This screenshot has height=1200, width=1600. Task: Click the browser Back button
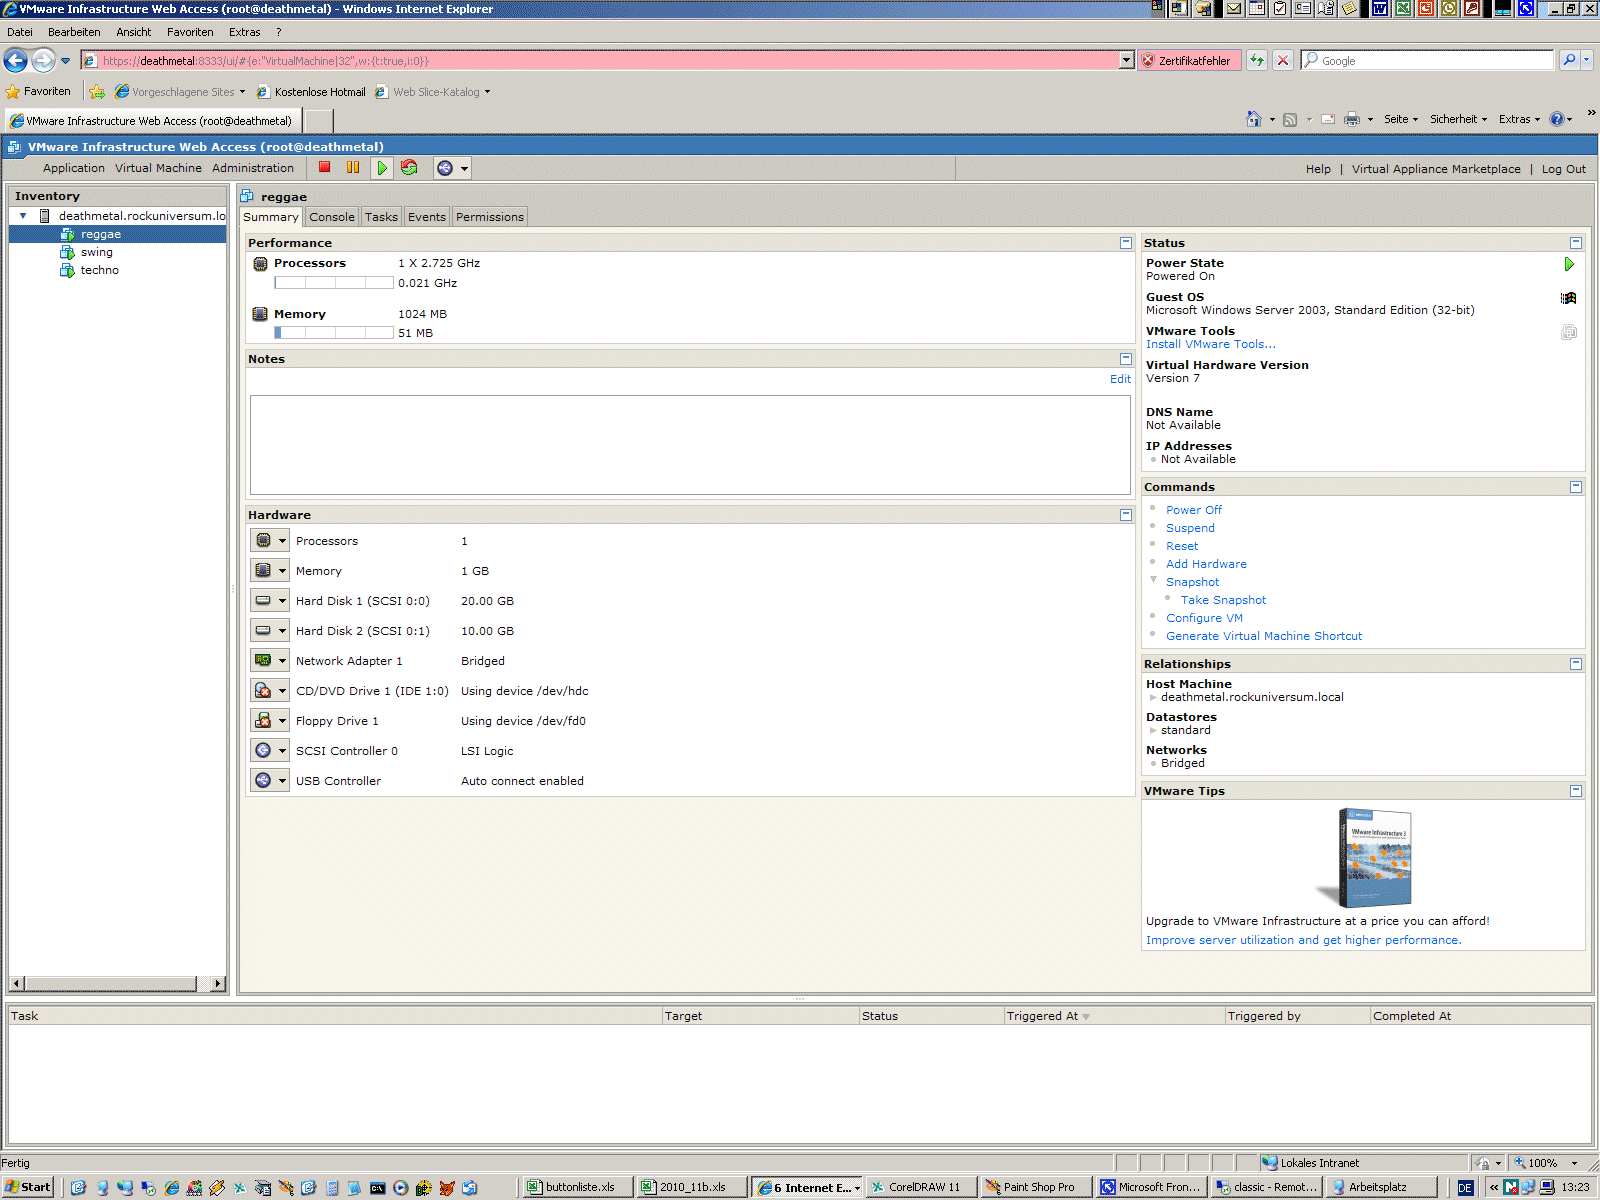15,61
